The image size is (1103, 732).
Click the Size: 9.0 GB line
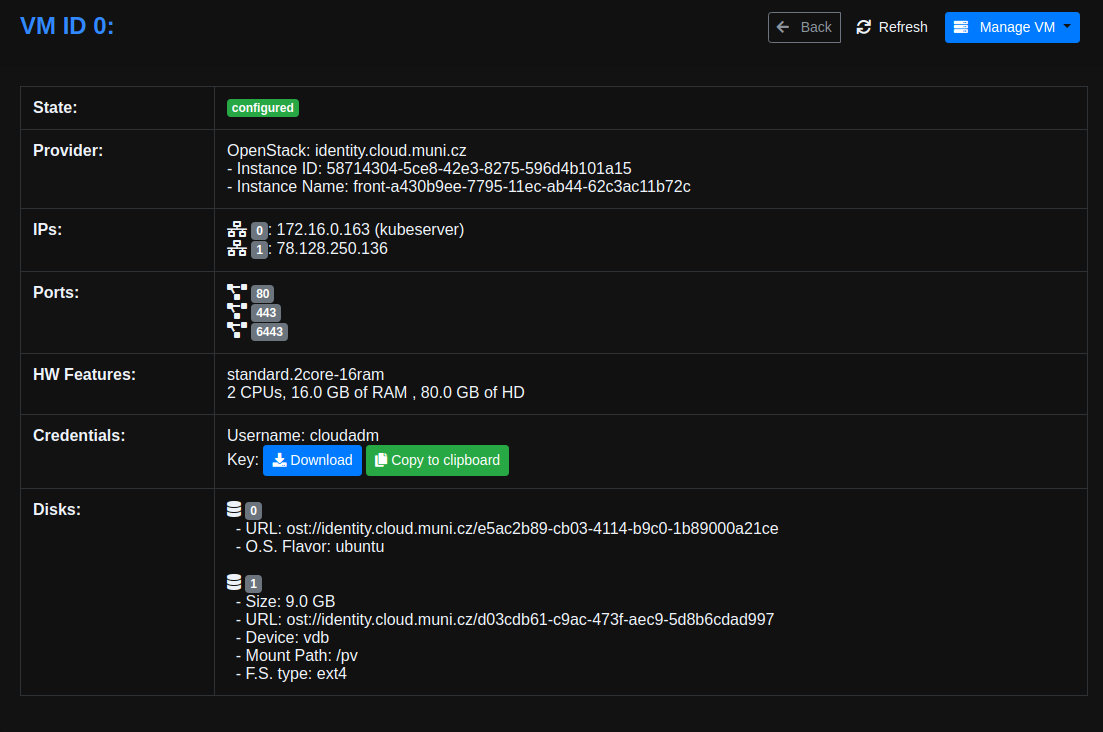(286, 602)
